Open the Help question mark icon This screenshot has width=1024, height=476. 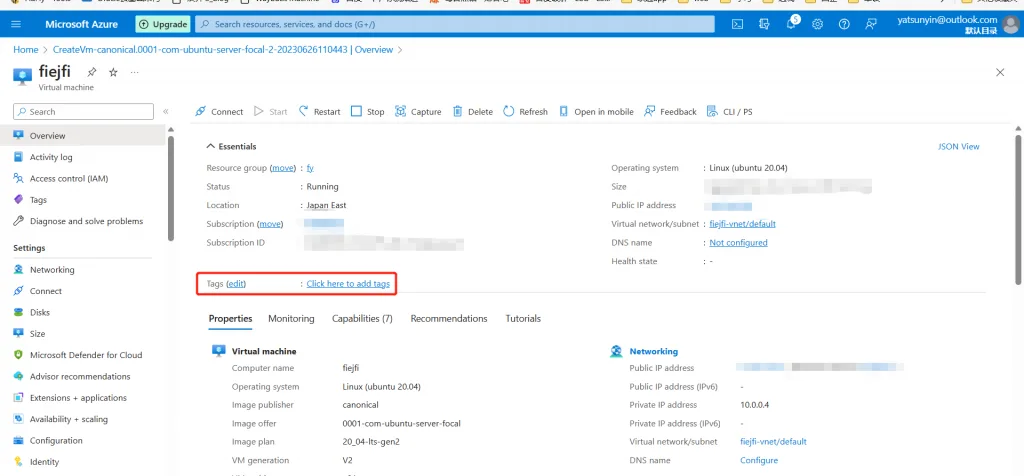(844, 24)
